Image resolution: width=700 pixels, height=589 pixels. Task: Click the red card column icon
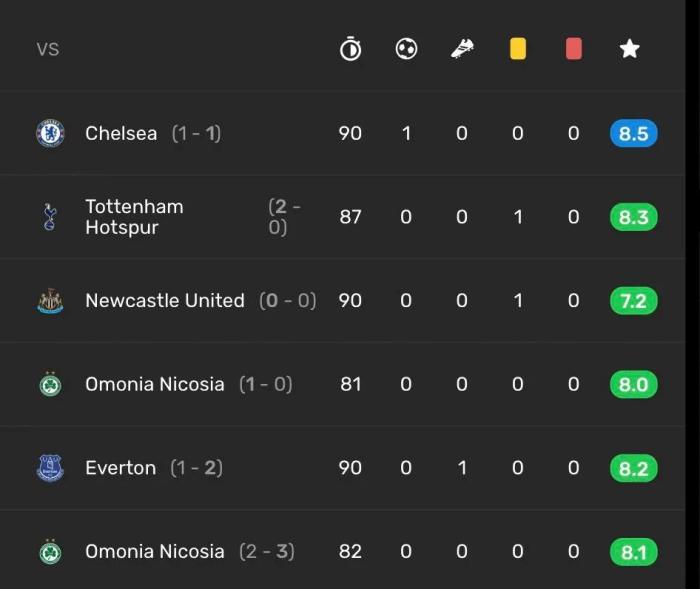[573, 48]
